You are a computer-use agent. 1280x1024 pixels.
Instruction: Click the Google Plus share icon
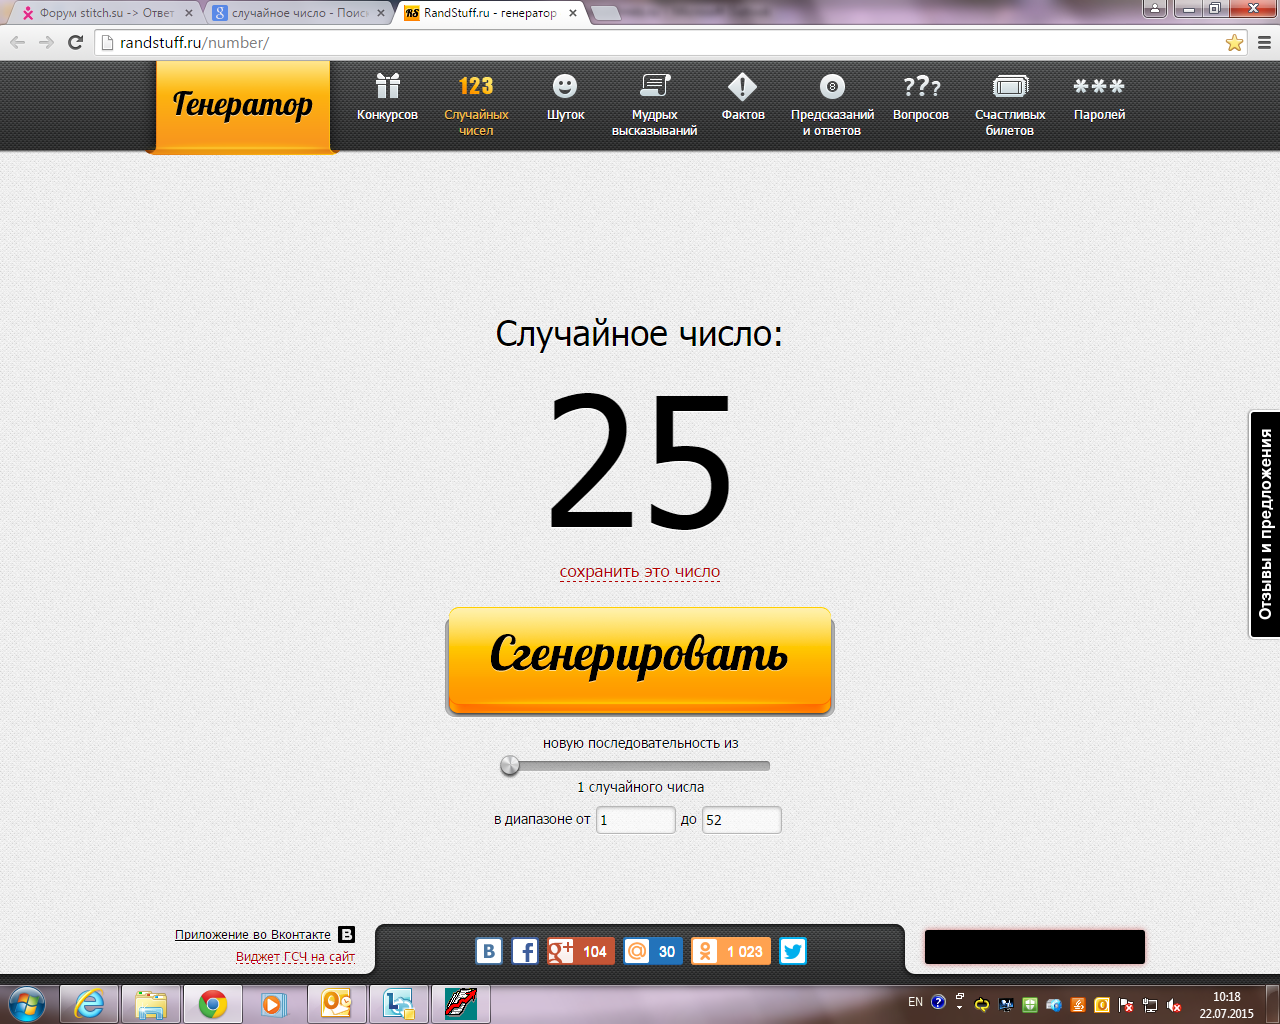coord(561,951)
